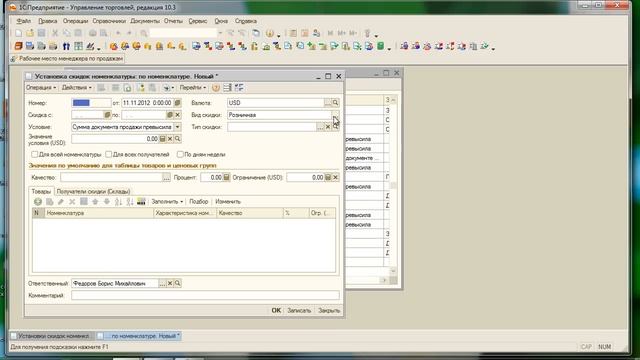This screenshot has height=360, width=640.
Task: Open calendar picker next to document date
Action: 178,103
